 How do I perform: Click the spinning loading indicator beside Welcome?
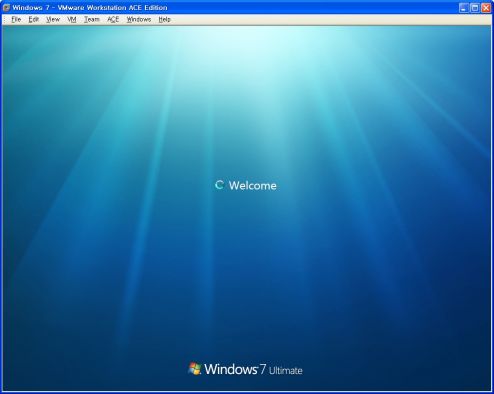click(x=219, y=185)
